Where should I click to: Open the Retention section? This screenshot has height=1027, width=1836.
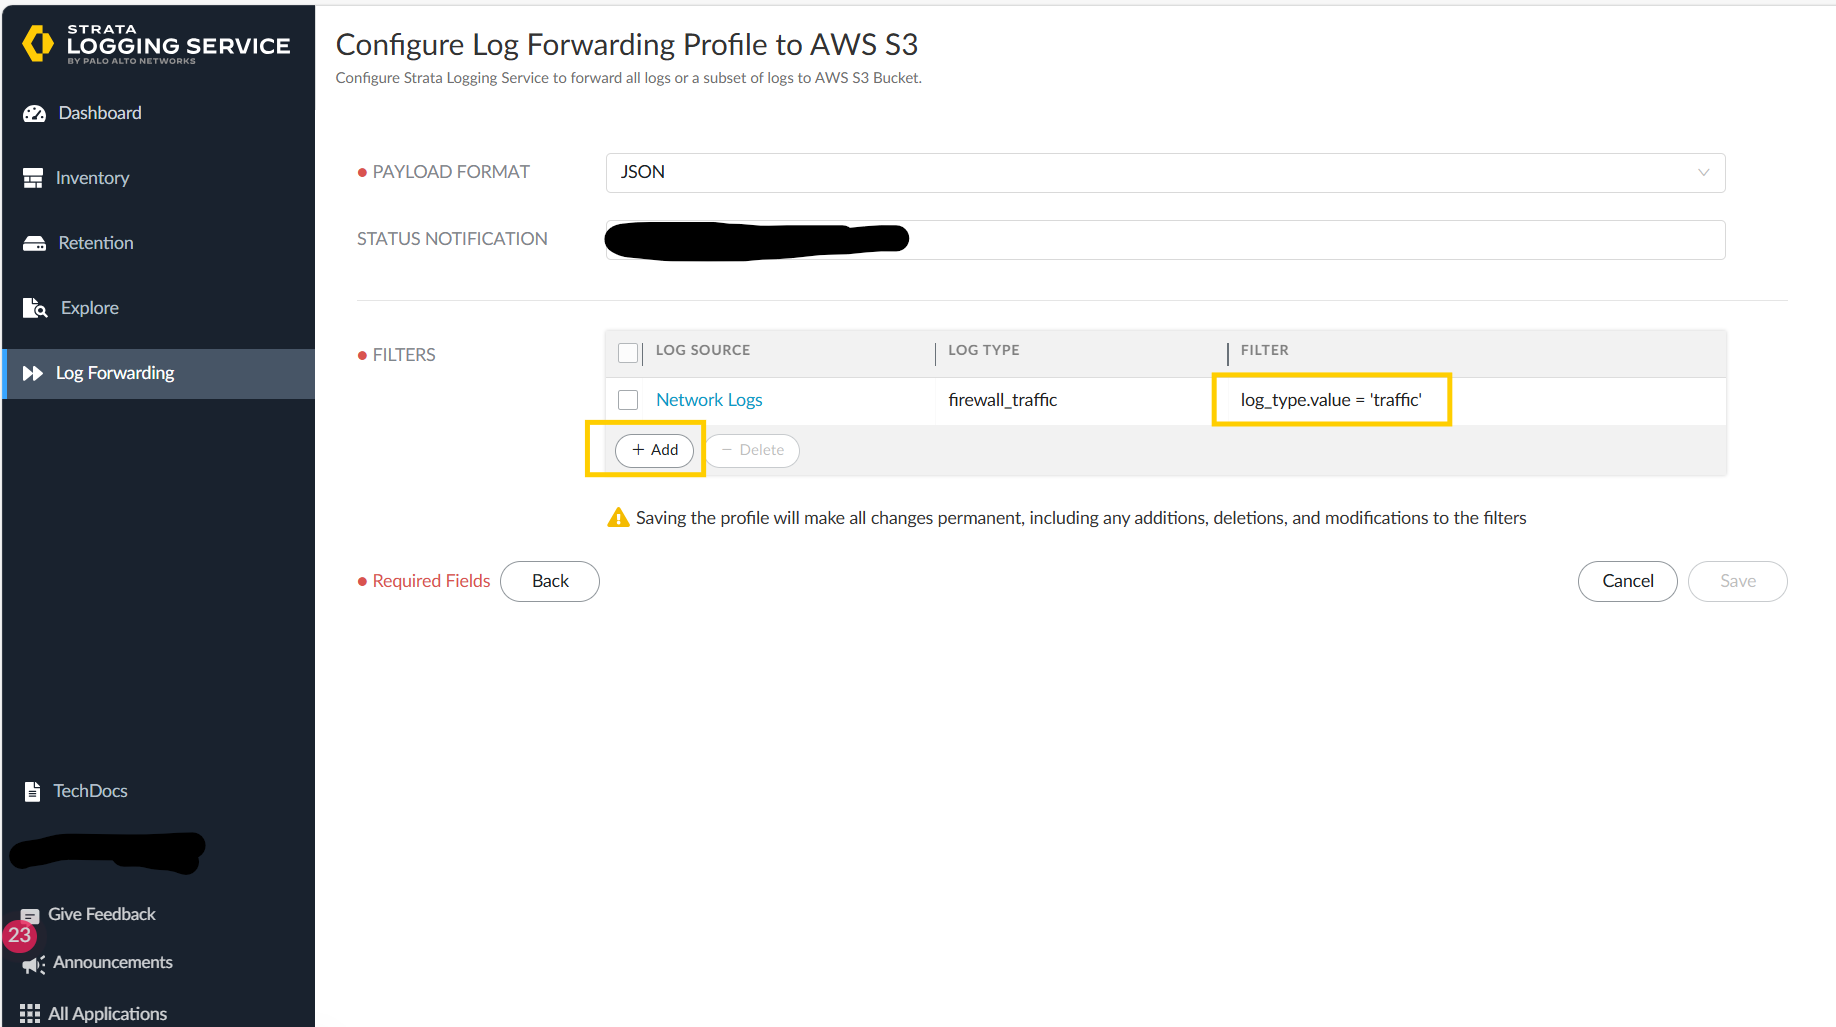tap(94, 242)
